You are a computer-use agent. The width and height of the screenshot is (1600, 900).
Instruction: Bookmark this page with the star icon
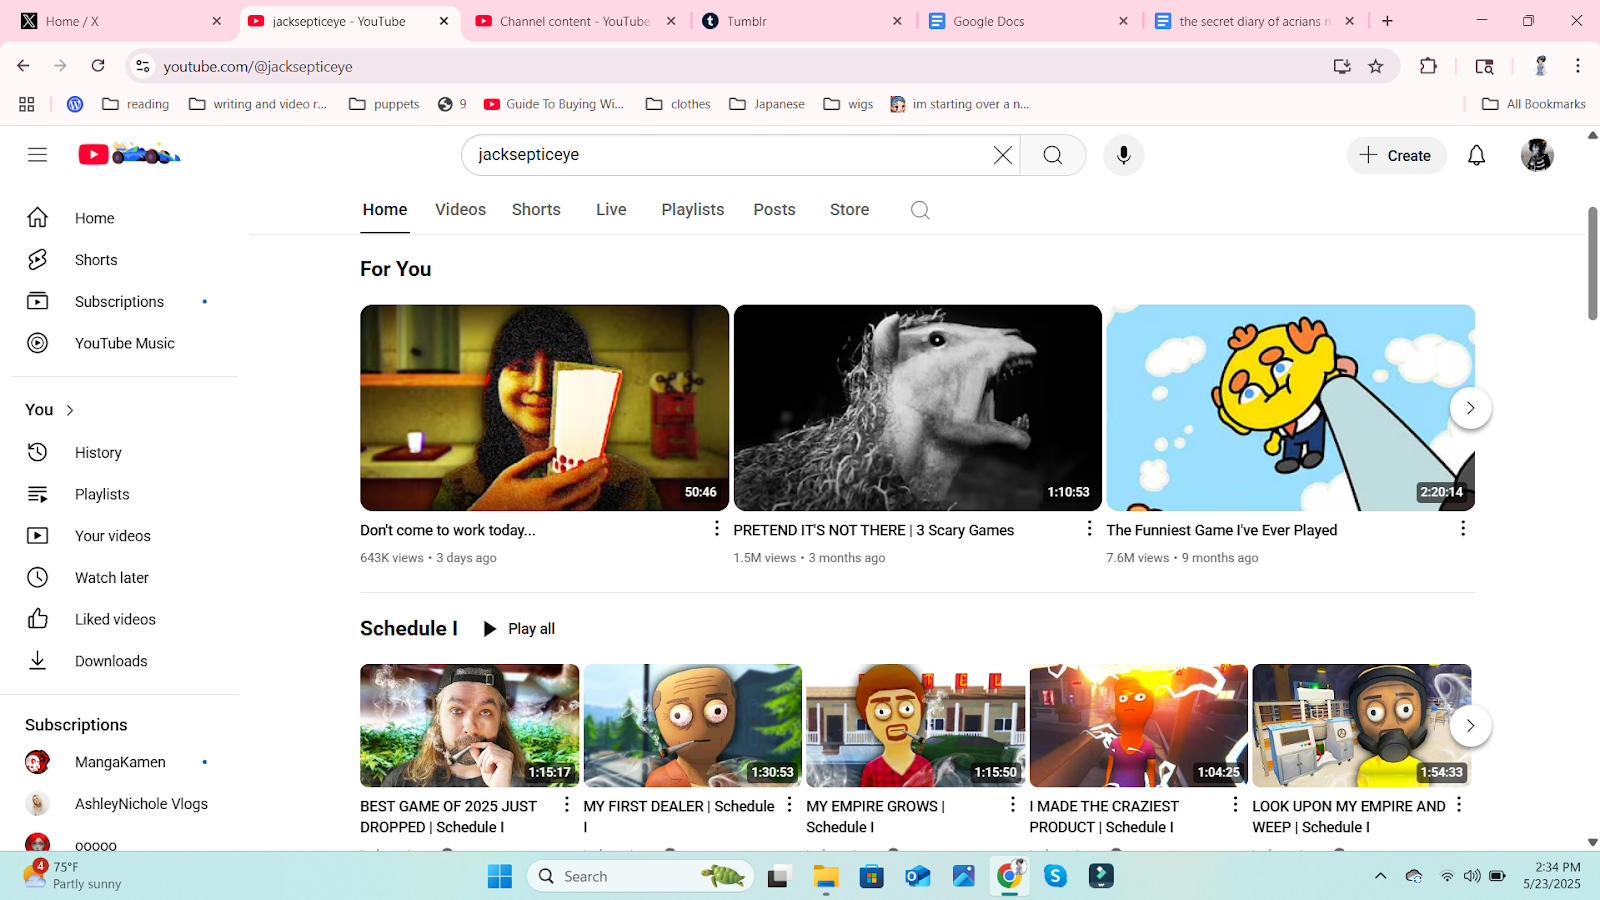pos(1376,66)
